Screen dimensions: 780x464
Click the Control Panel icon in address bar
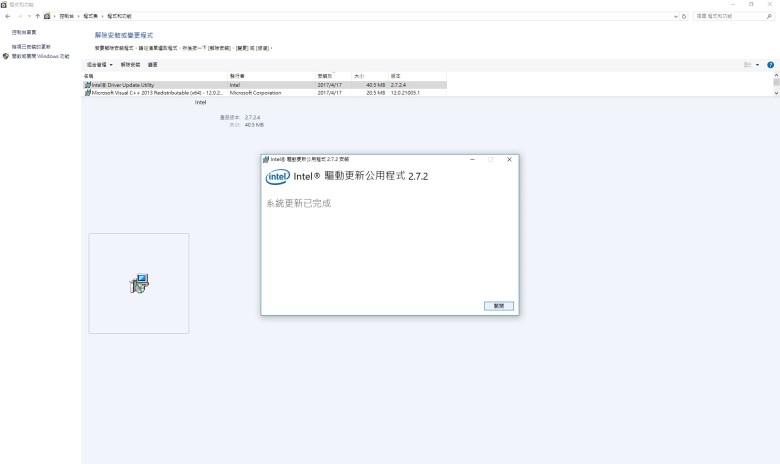[47, 16]
